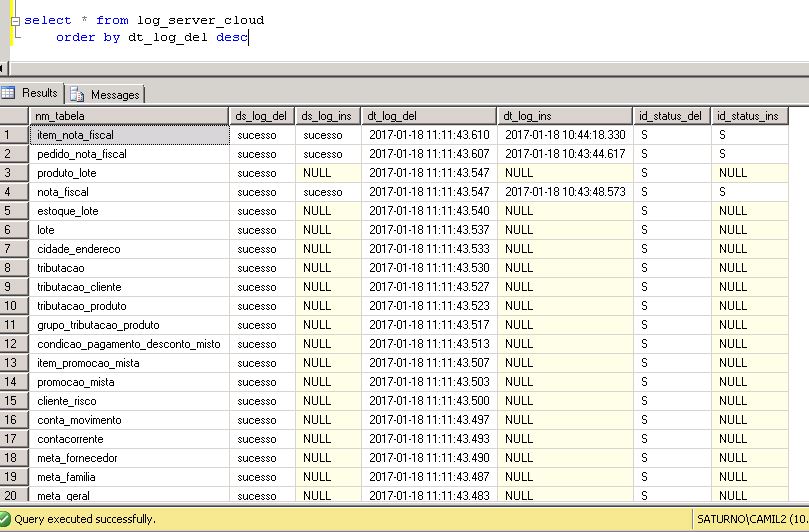
Task: Click timestamp 2017-01-18 11:11:43.483
Action: (x=429, y=495)
